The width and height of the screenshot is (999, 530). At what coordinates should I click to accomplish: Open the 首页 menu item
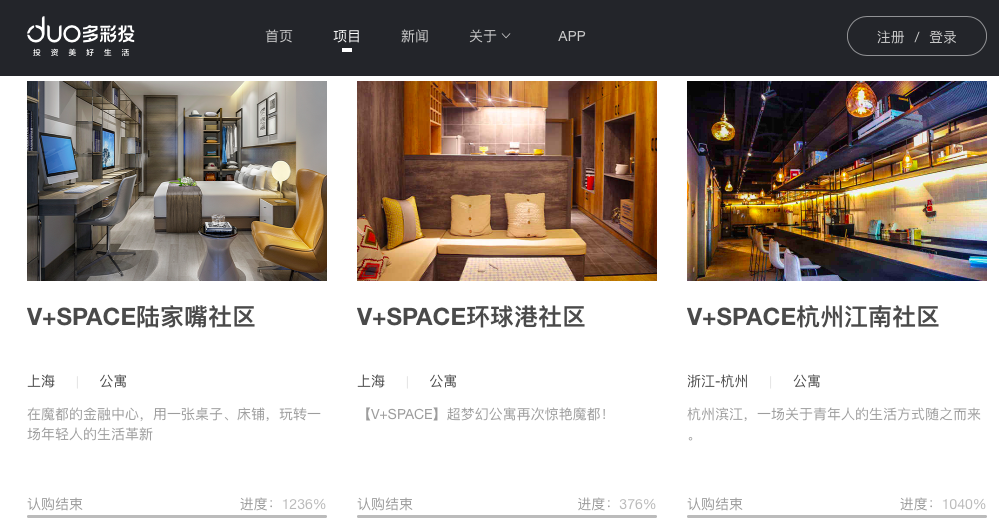tap(279, 36)
